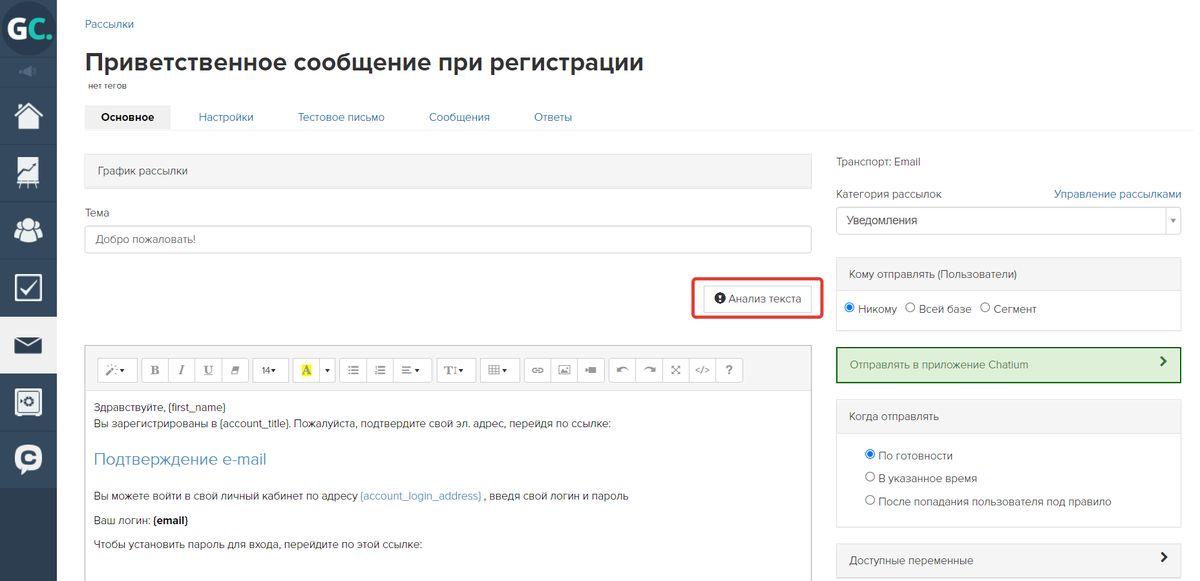Click the Подтверждение e-mail link
Viewport: 1200px width, 581px height.
(x=180, y=460)
